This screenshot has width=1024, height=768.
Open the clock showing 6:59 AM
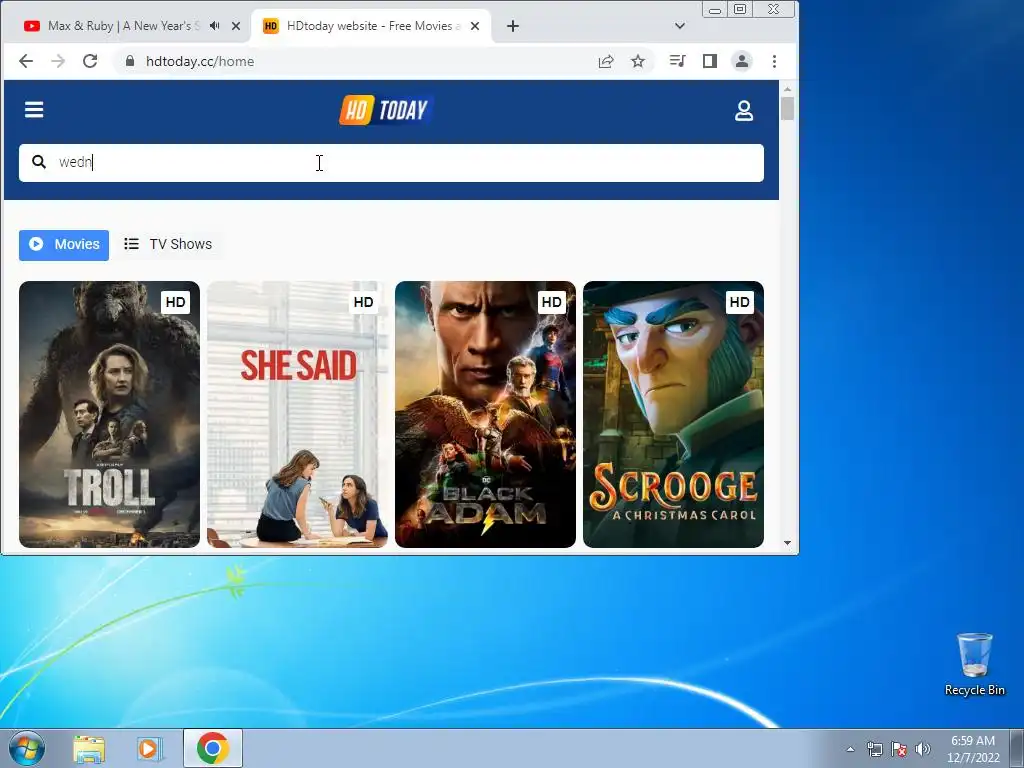(973, 748)
